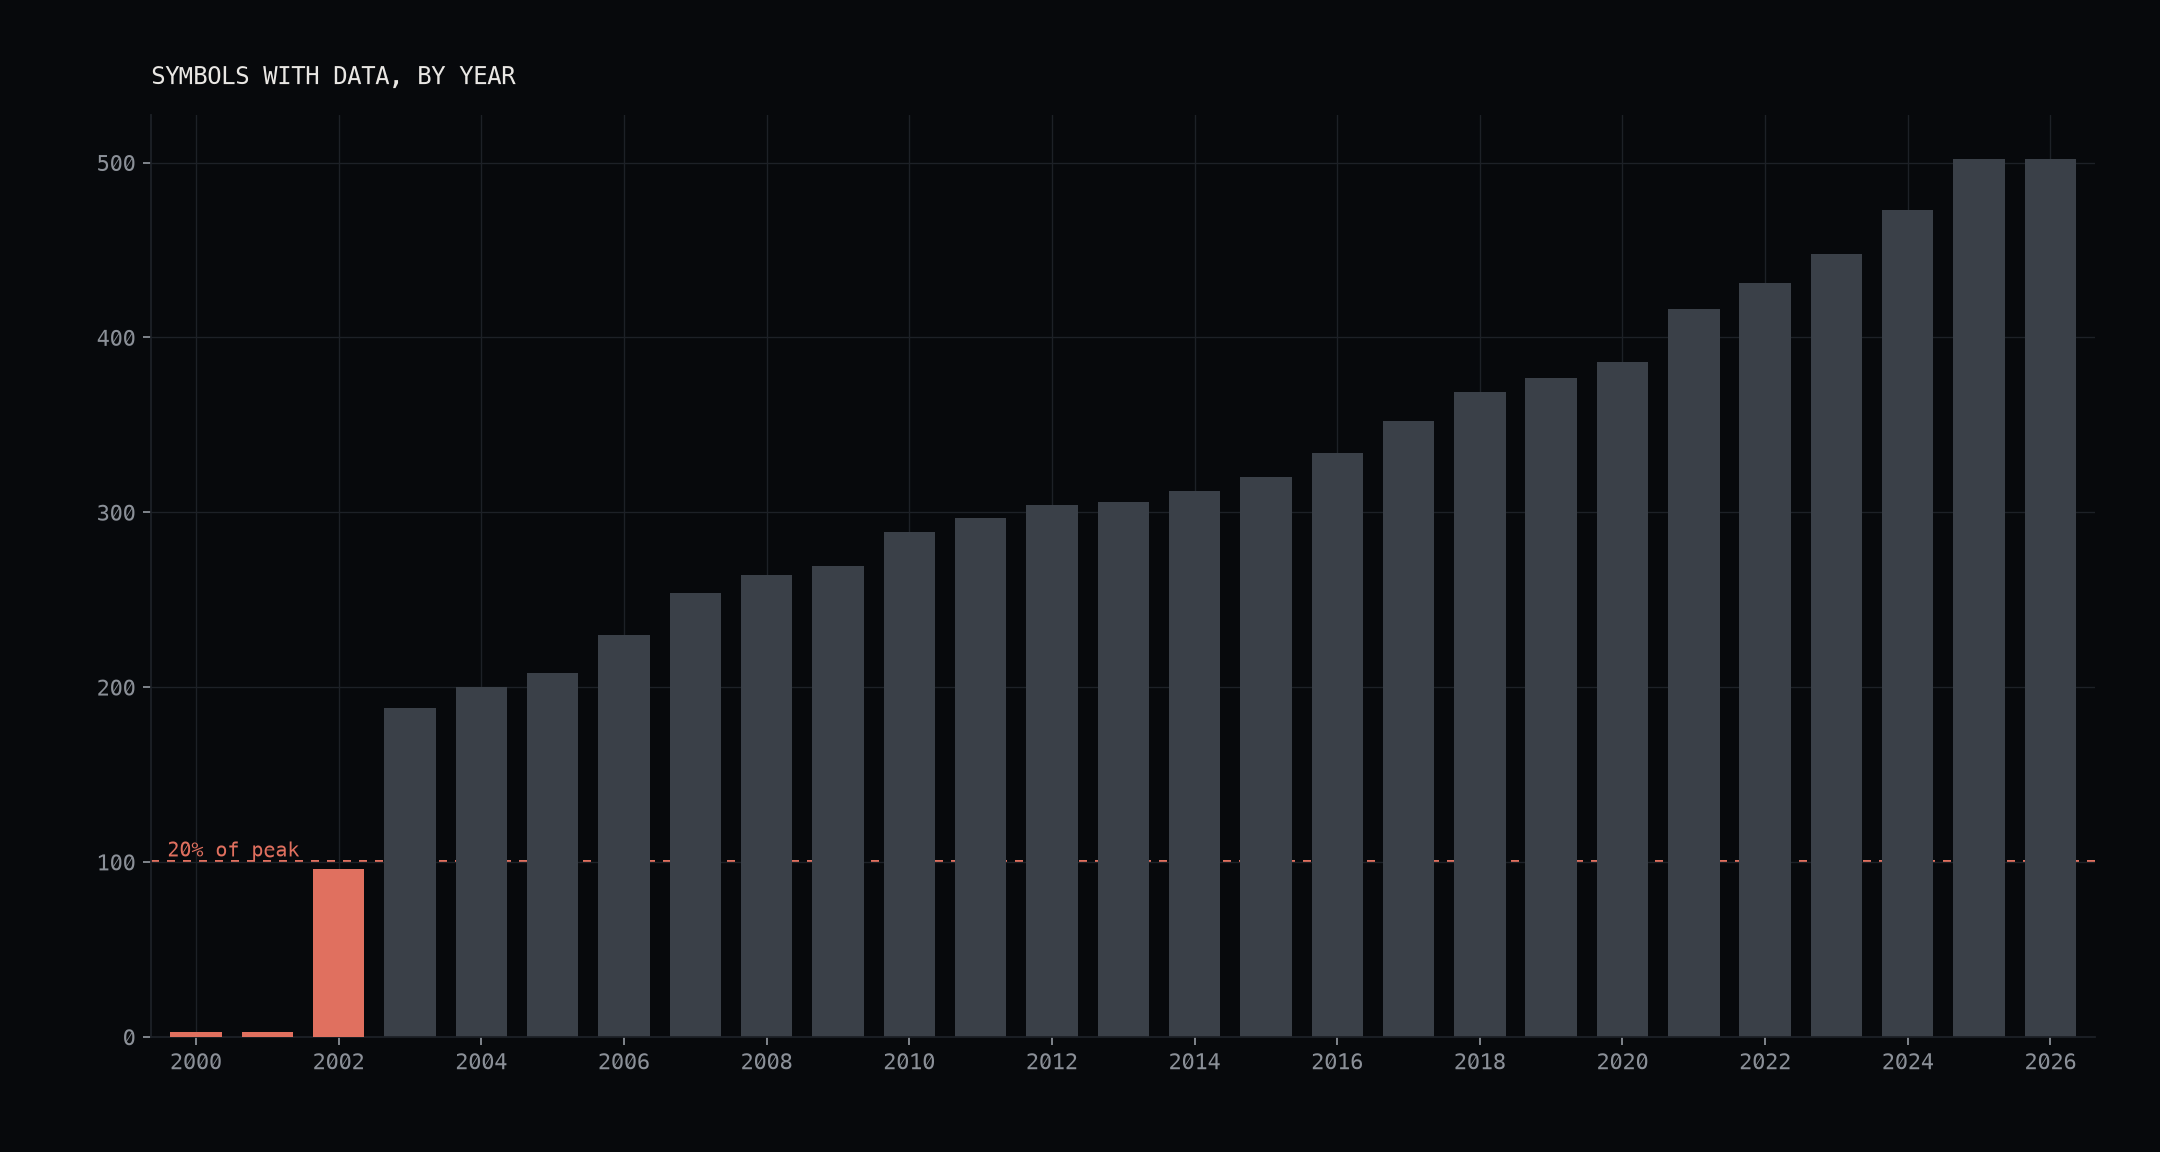Click the x-axis label 2002
This screenshot has width=2160, height=1152.
(x=339, y=1062)
